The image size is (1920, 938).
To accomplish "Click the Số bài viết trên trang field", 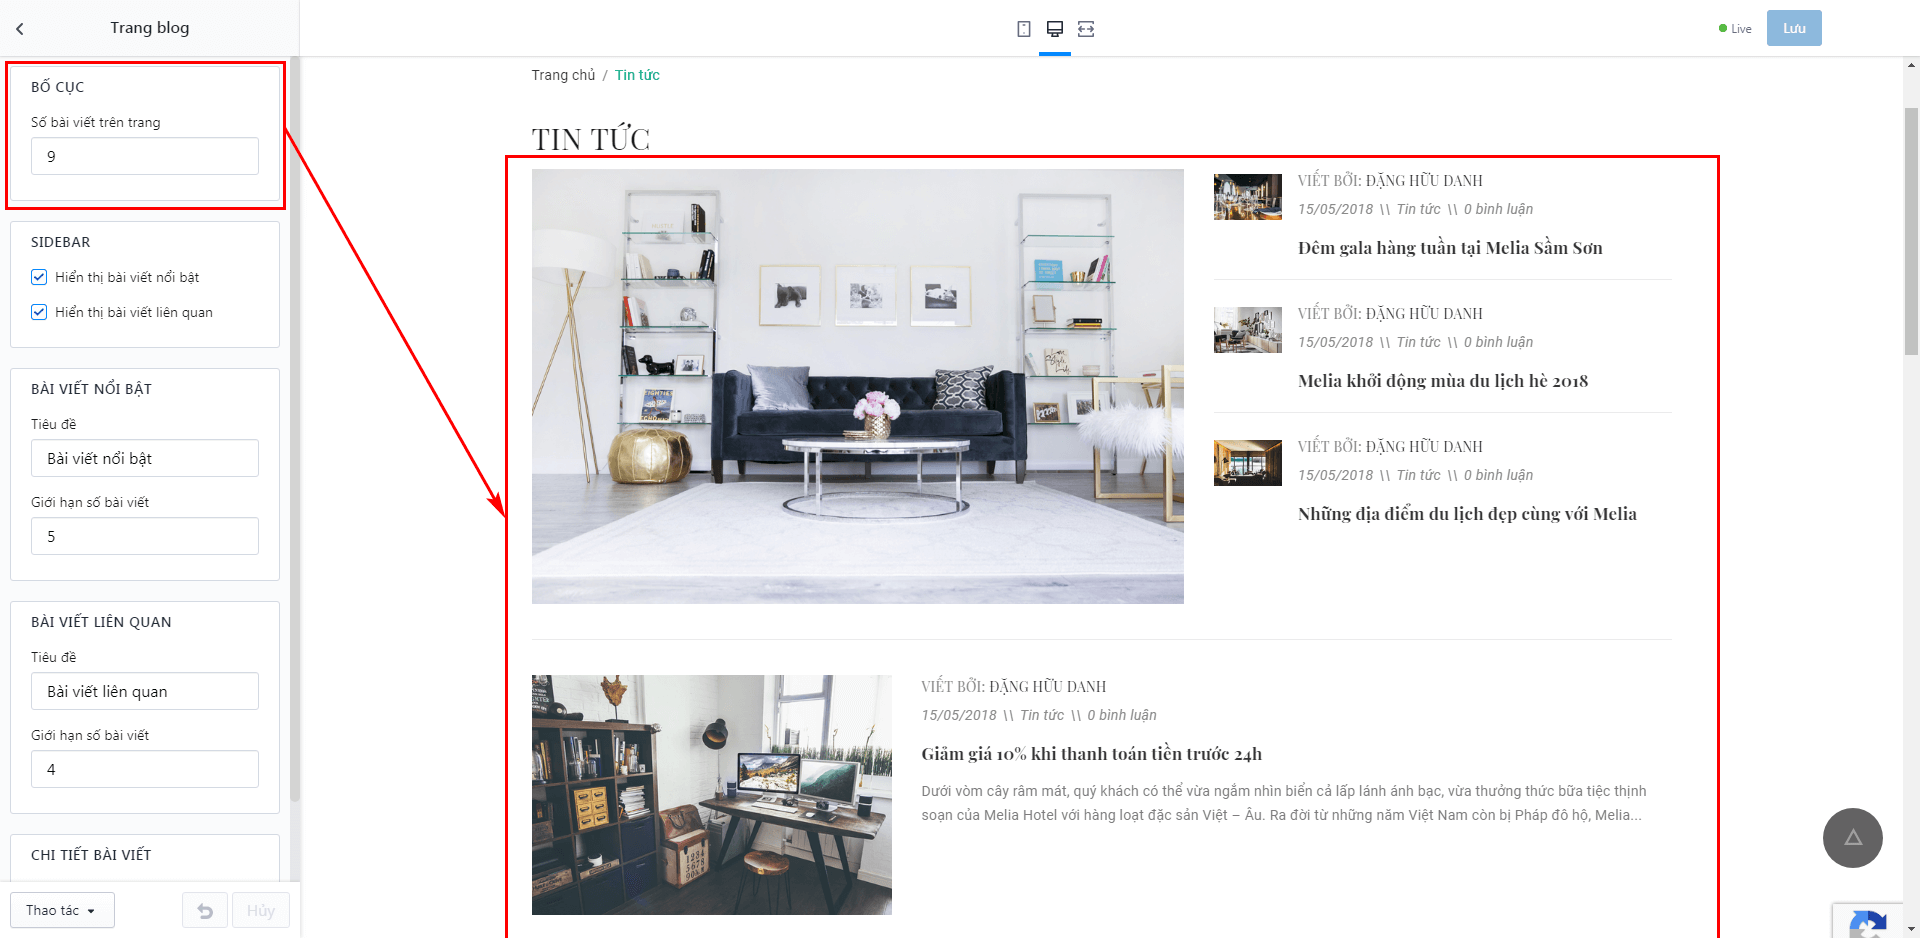I will tap(145, 156).
